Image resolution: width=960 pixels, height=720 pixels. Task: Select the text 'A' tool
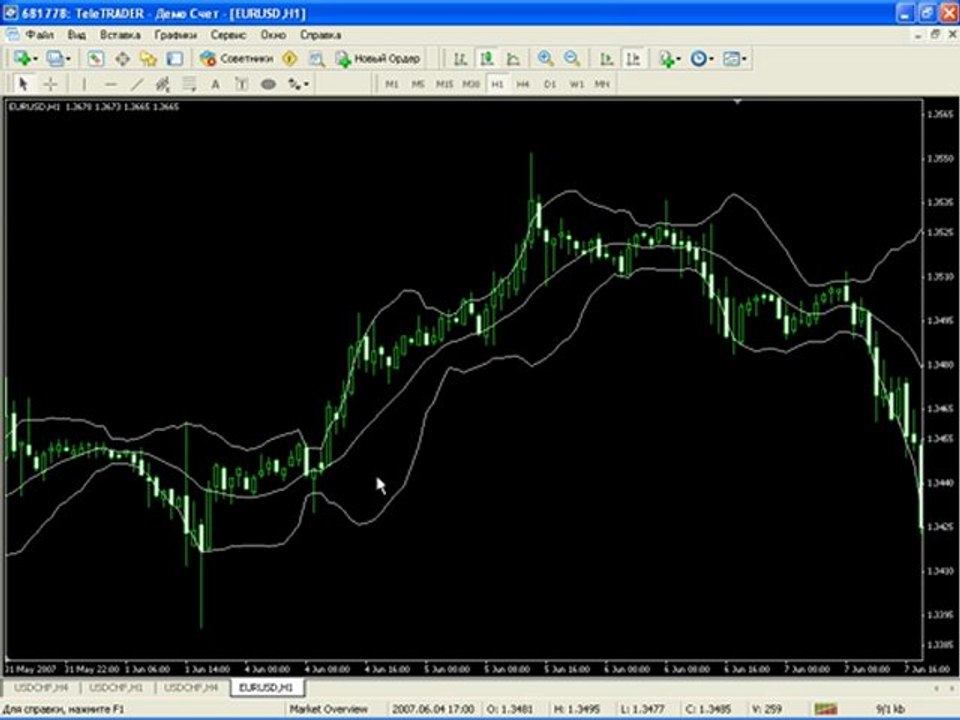(216, 84)
